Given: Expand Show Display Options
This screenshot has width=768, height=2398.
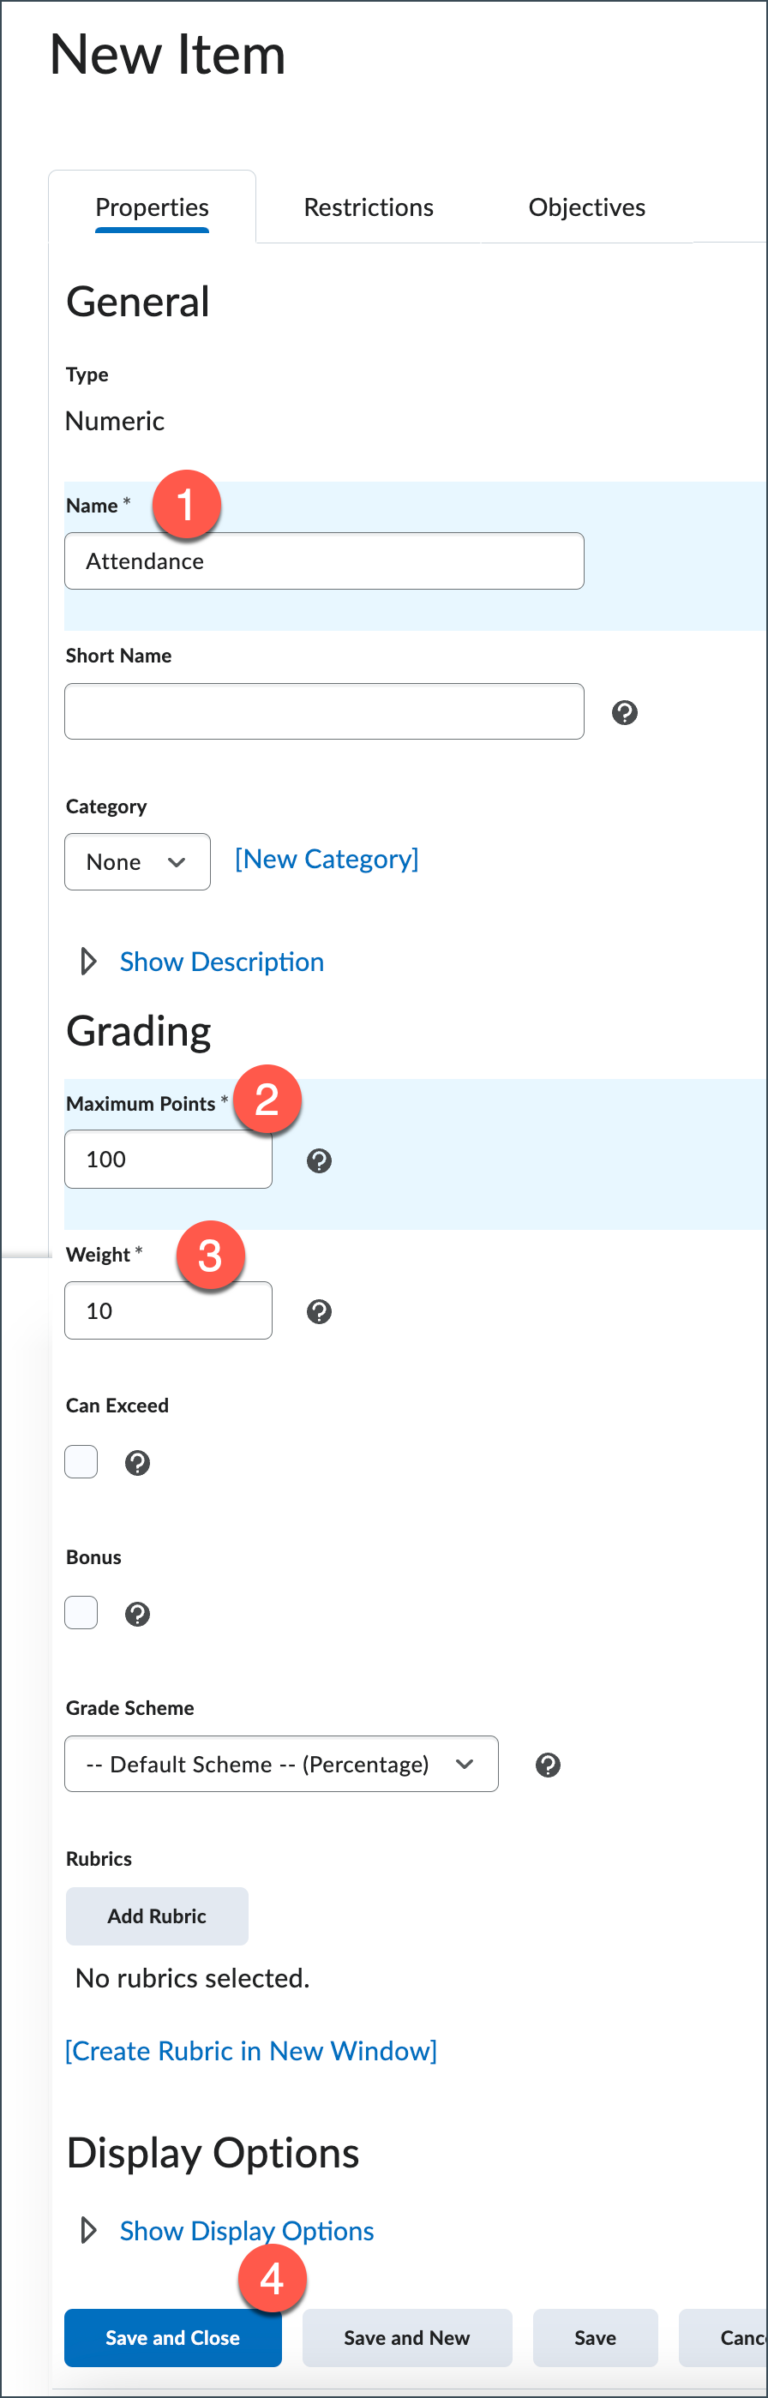Looking at the screenshot, I should click(246, 2230).
